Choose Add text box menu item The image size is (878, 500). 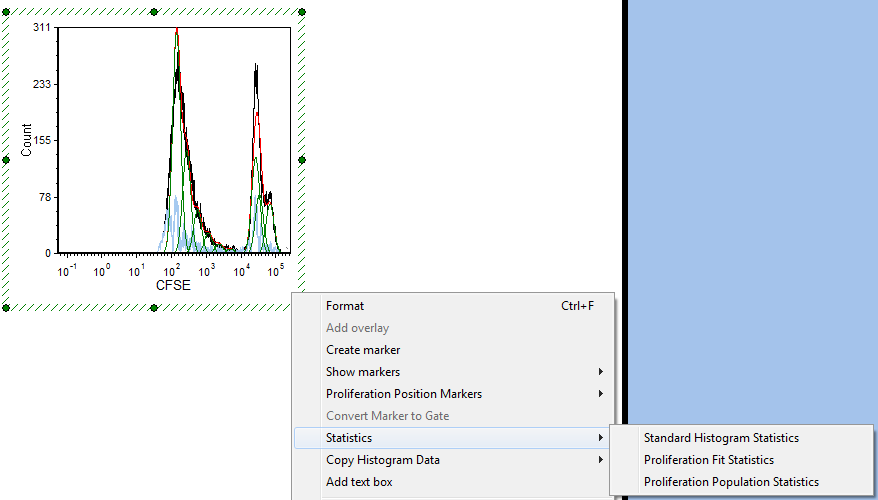tap(454, 482)
